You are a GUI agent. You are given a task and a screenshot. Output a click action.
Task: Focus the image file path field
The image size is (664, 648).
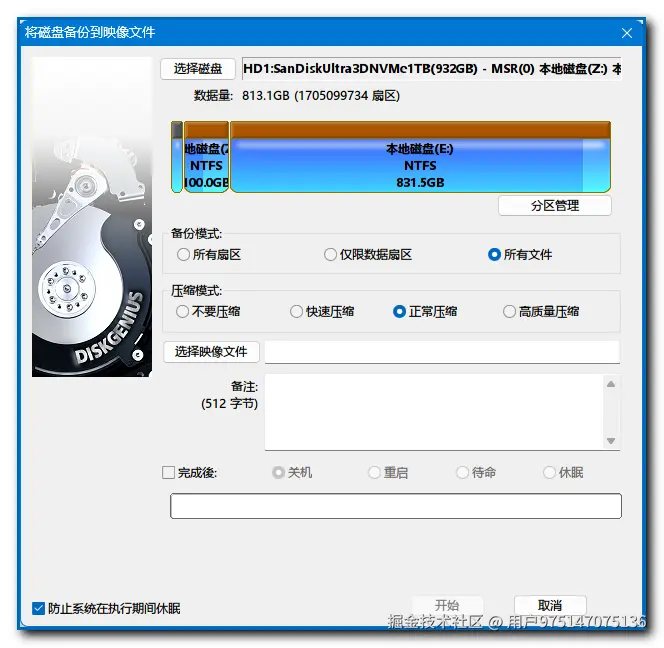click(x=442, y=352)
